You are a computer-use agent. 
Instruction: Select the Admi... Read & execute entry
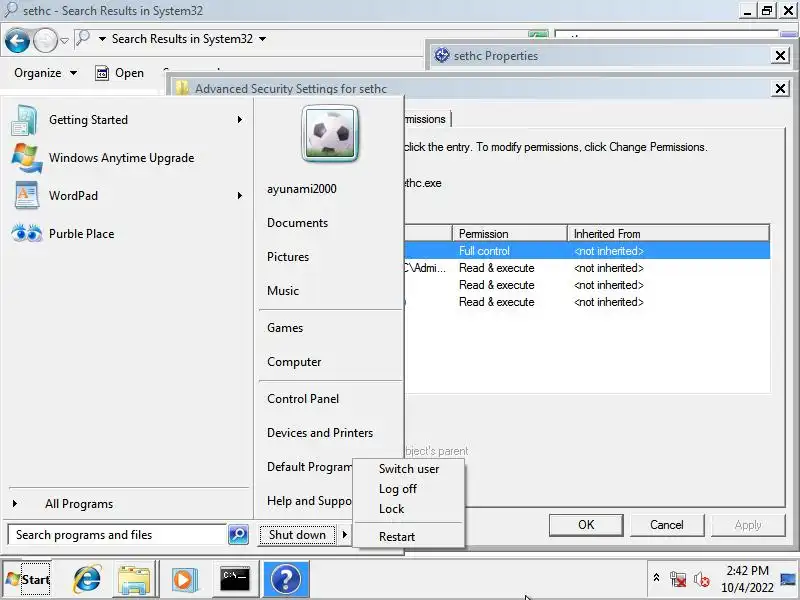pos(587,268)
